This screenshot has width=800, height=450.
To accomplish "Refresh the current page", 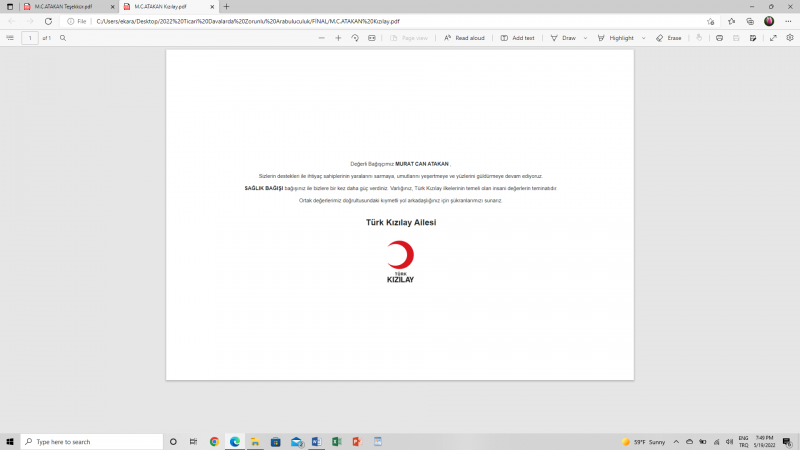I will (48, 21).
